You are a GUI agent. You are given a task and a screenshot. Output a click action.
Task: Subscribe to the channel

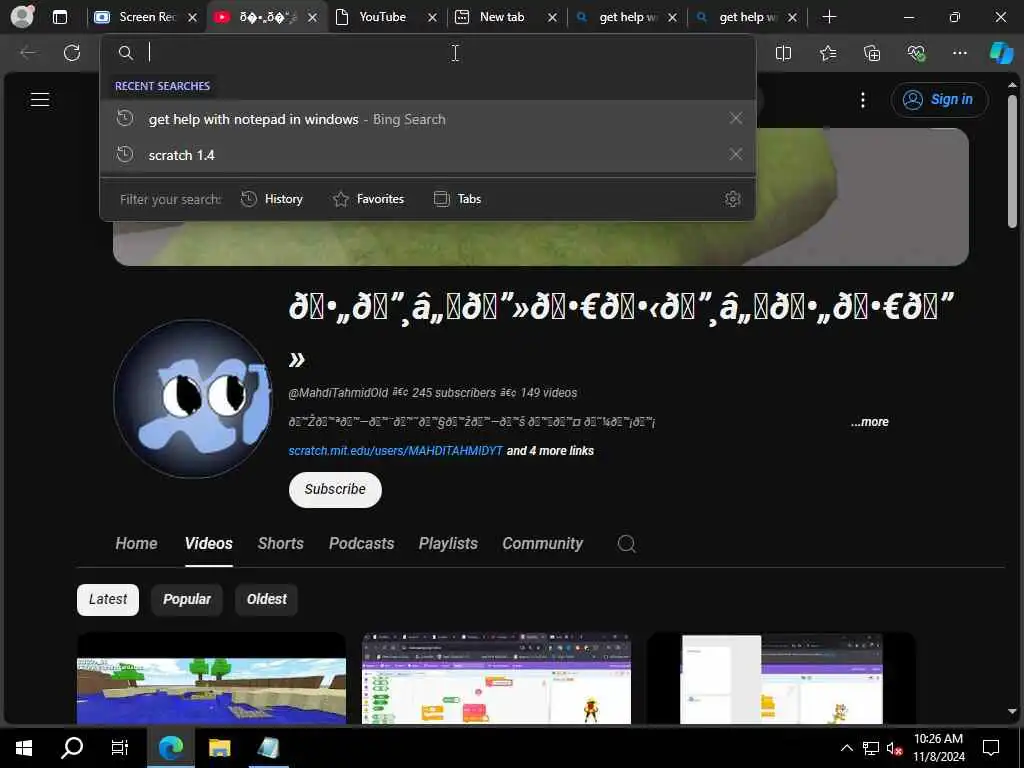pyautogui.click(x=335, y=489)
